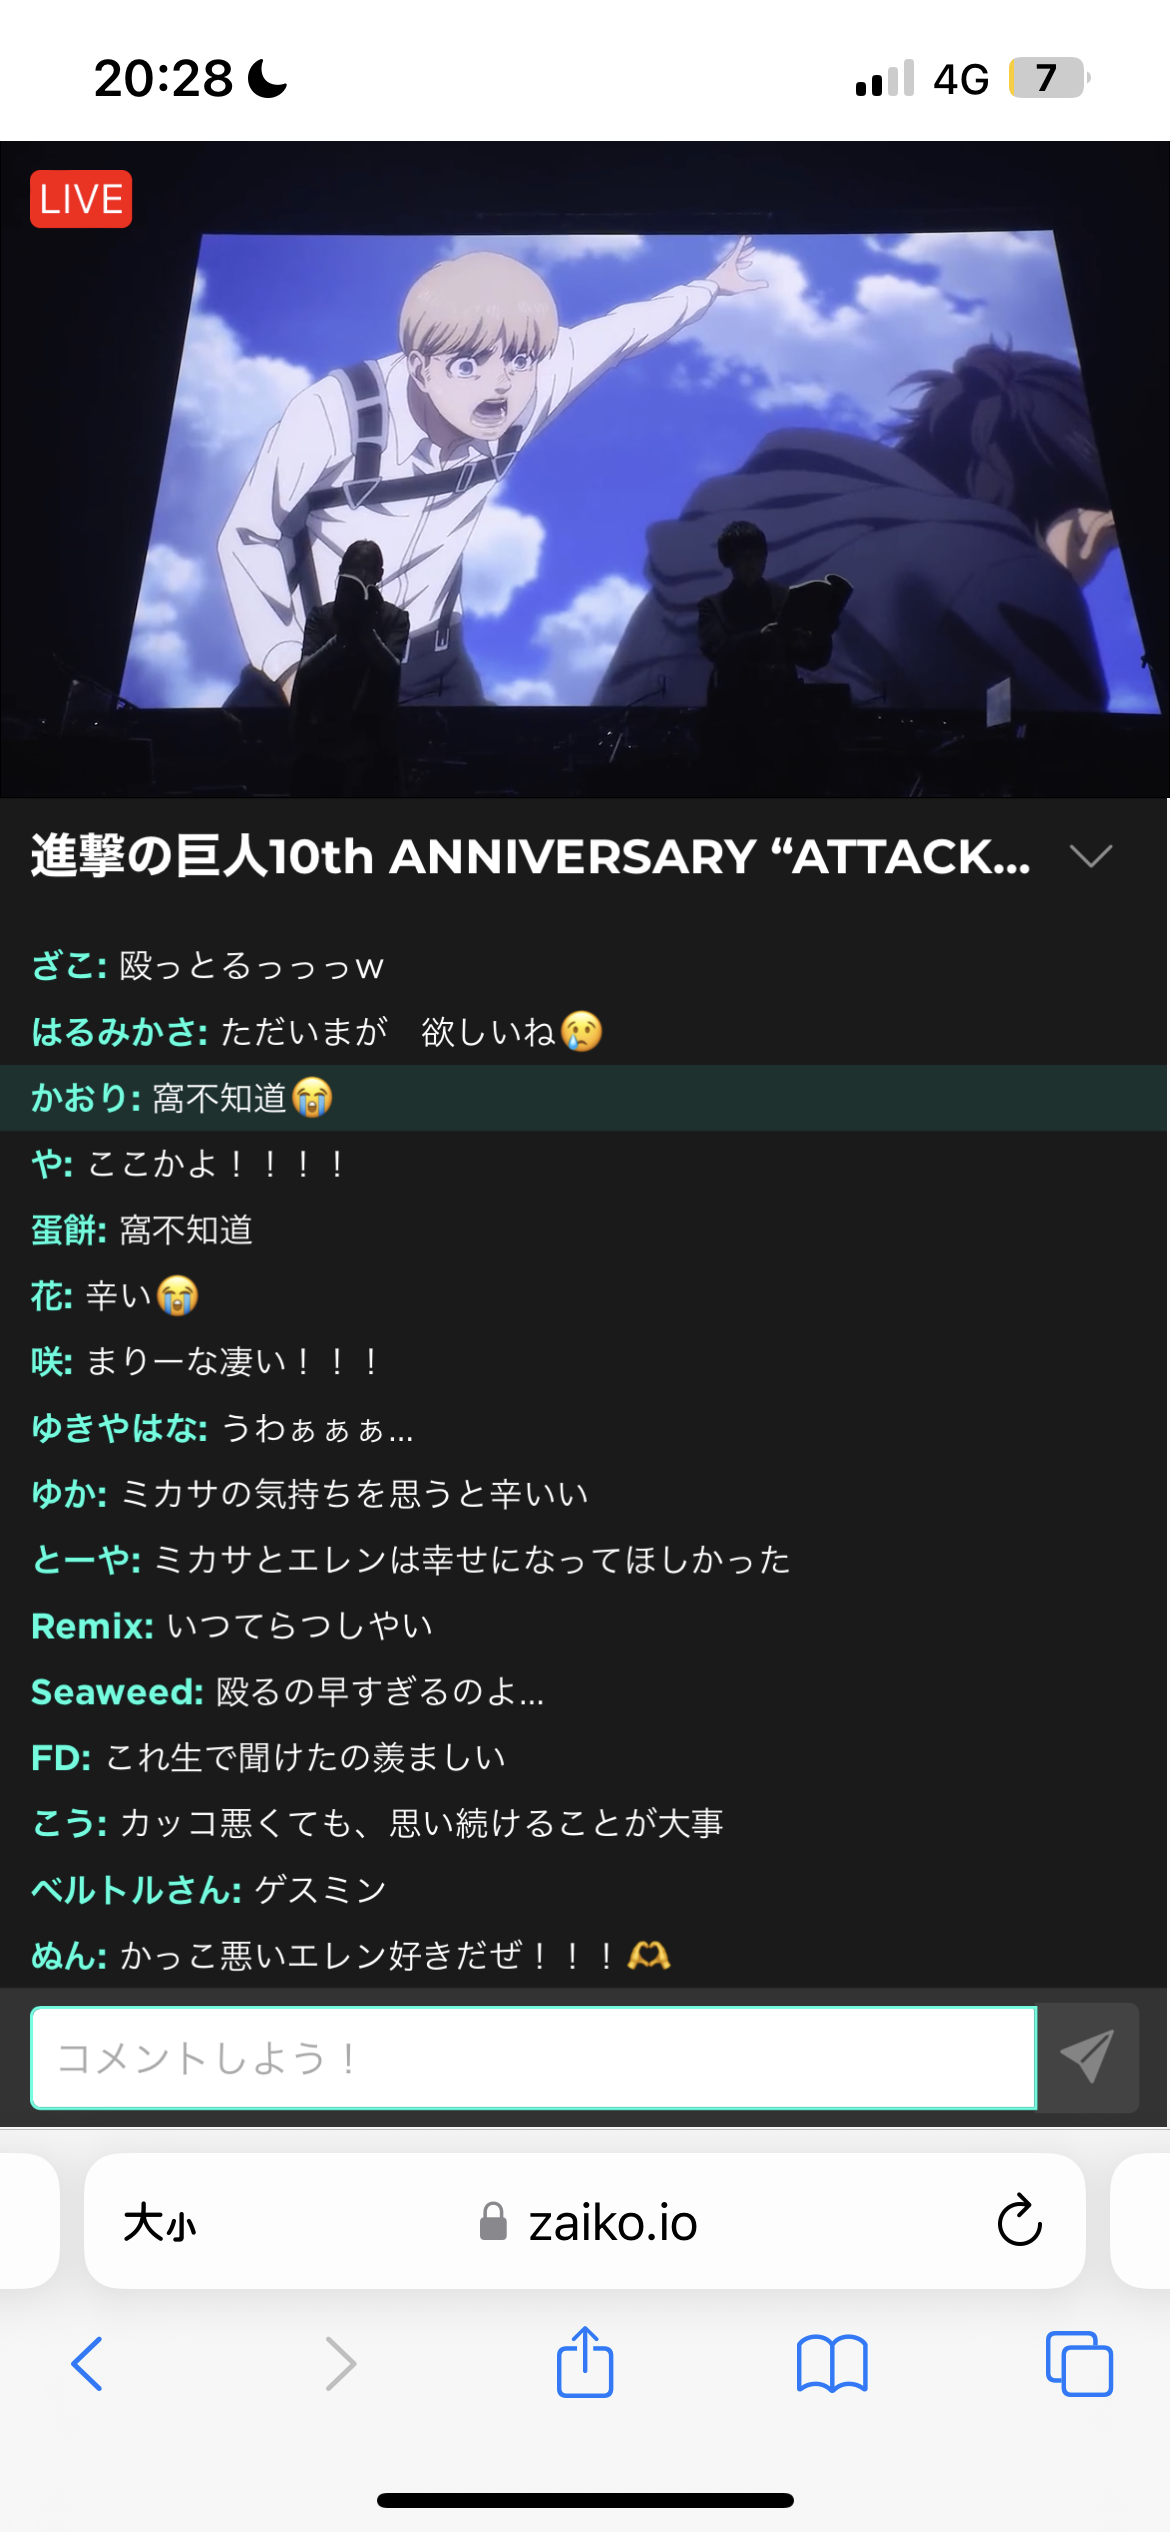Image resolution: width=1170 pixels, height=2532 pixels.
Task: Select the username Seaweed in chat
Action: pos(117,1691)
